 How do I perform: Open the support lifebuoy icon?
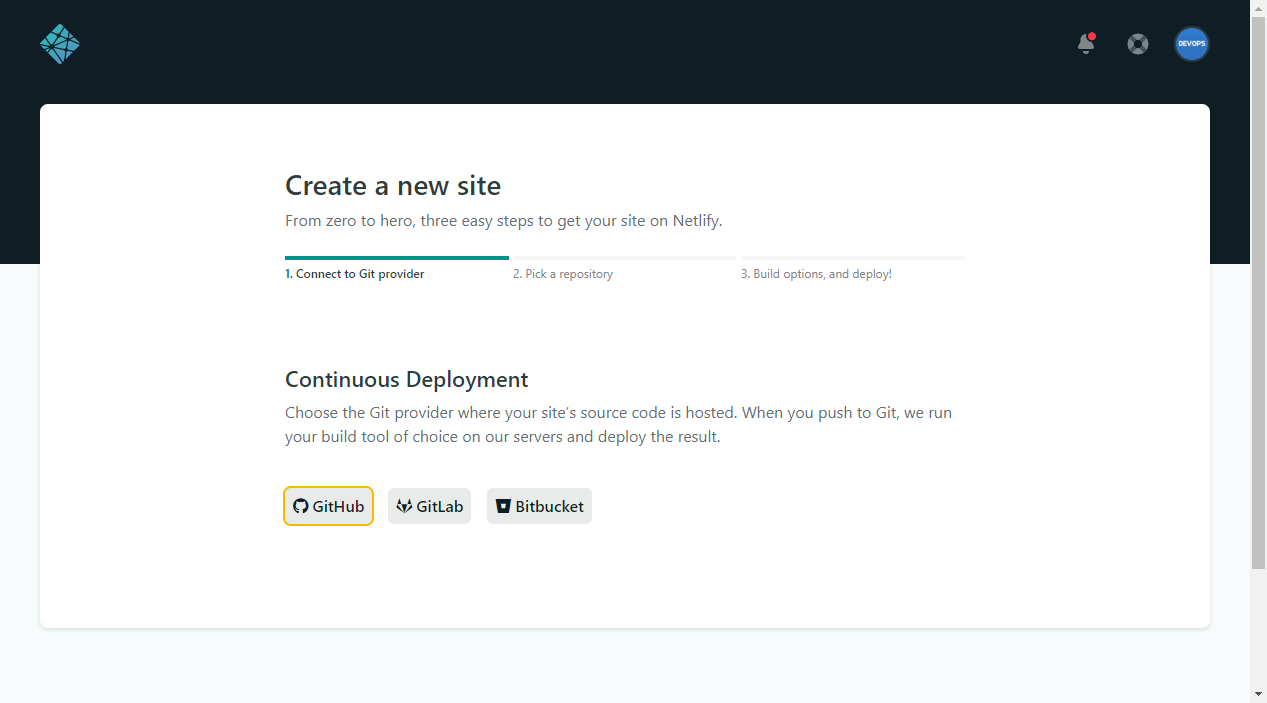(1138, 44)
